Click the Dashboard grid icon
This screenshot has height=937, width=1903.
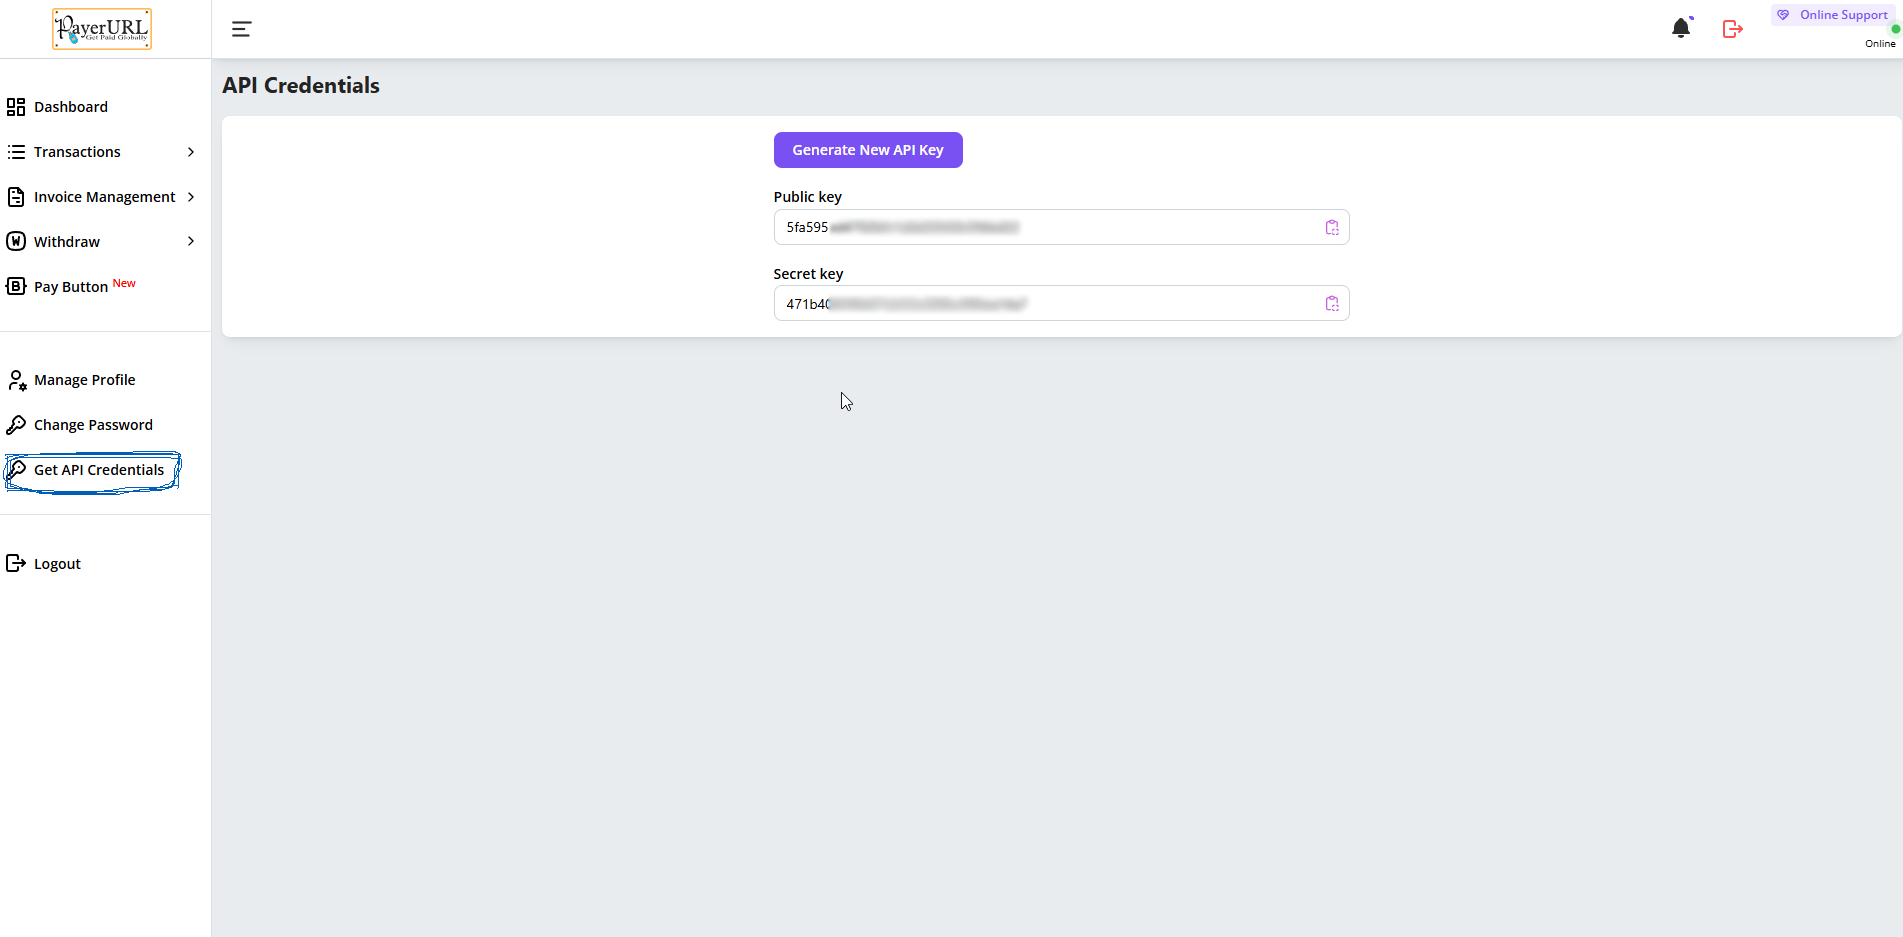pyautogui.click(x=16, y=107)
